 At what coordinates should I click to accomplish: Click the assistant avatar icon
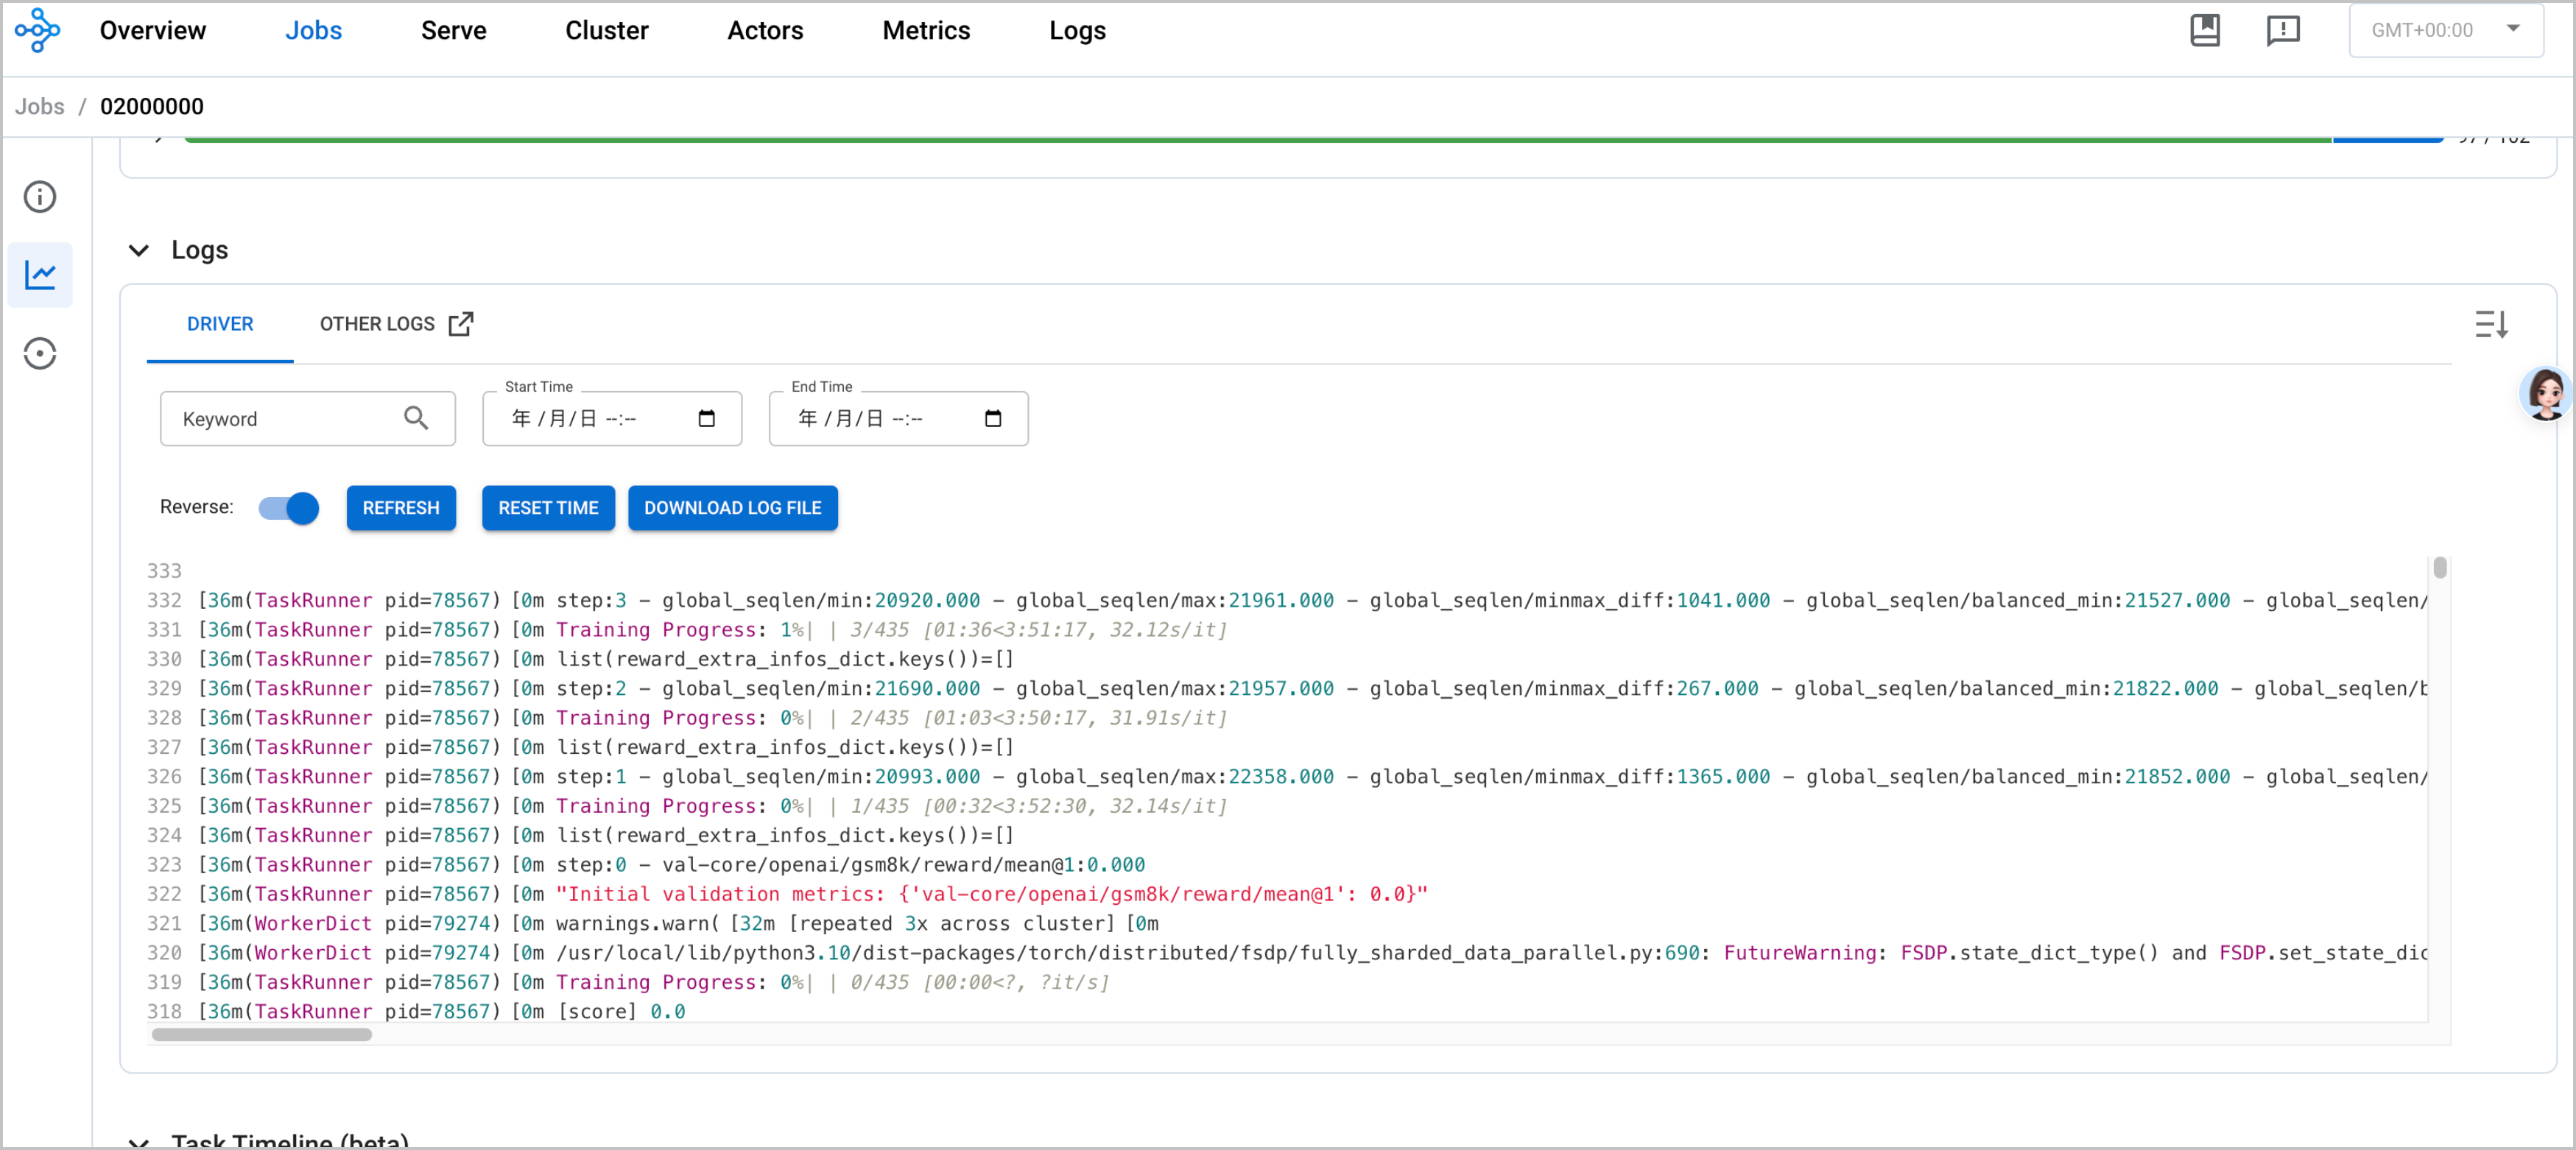[x=2545, y=393]
